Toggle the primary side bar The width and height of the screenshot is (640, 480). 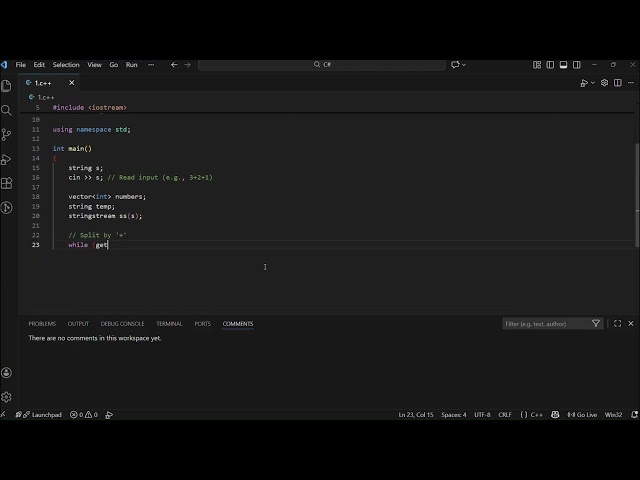550,64
